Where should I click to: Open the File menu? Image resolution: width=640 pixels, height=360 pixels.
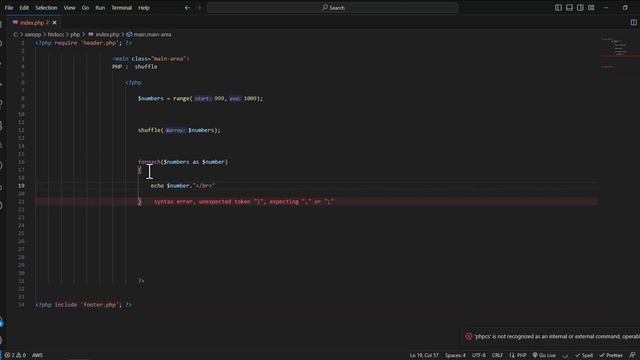9,7
